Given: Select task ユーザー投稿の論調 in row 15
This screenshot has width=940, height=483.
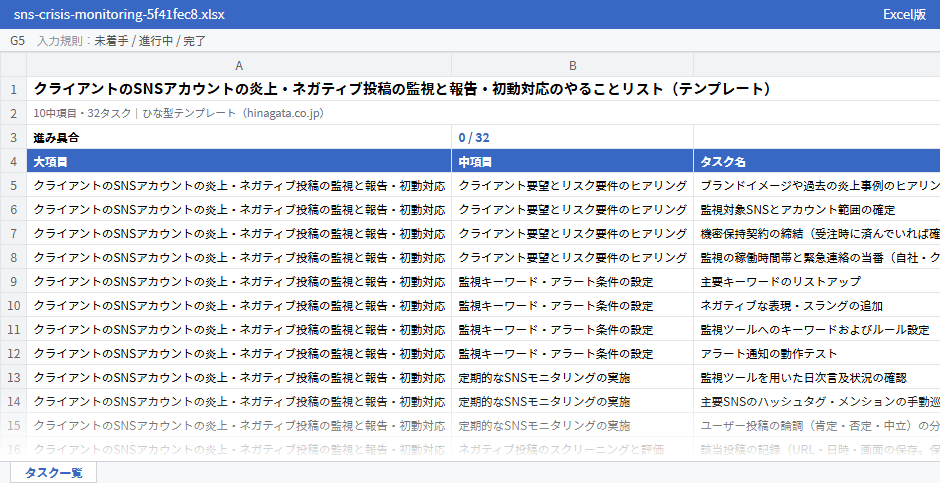Looking at the screenshot, I should tap(817, 425).
